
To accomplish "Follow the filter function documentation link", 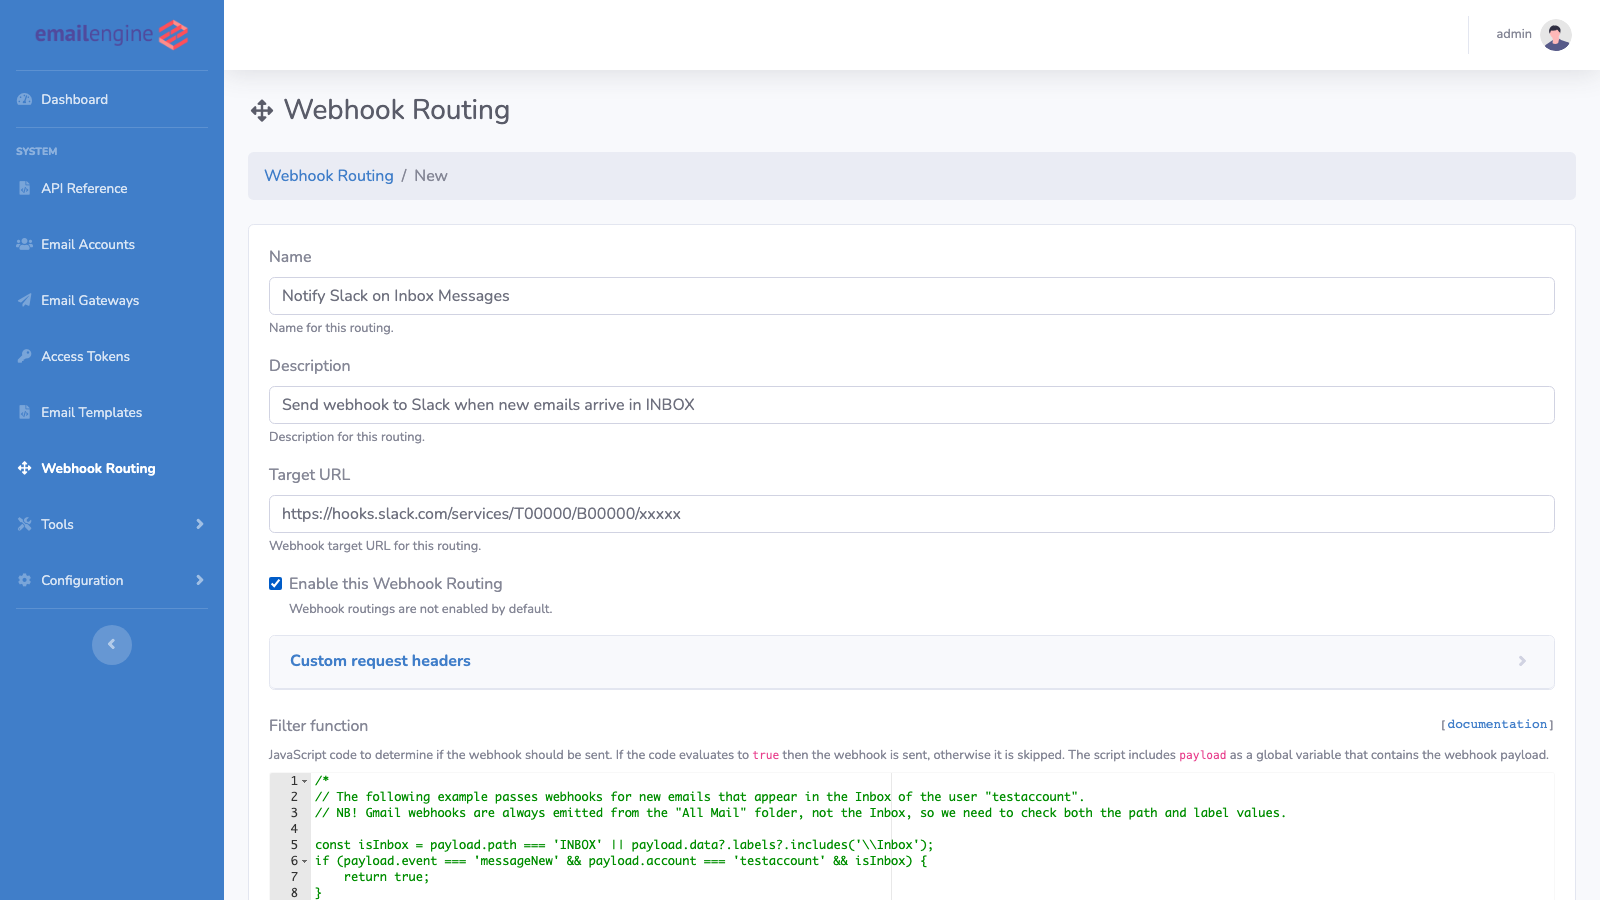I will click(1497, 724).
